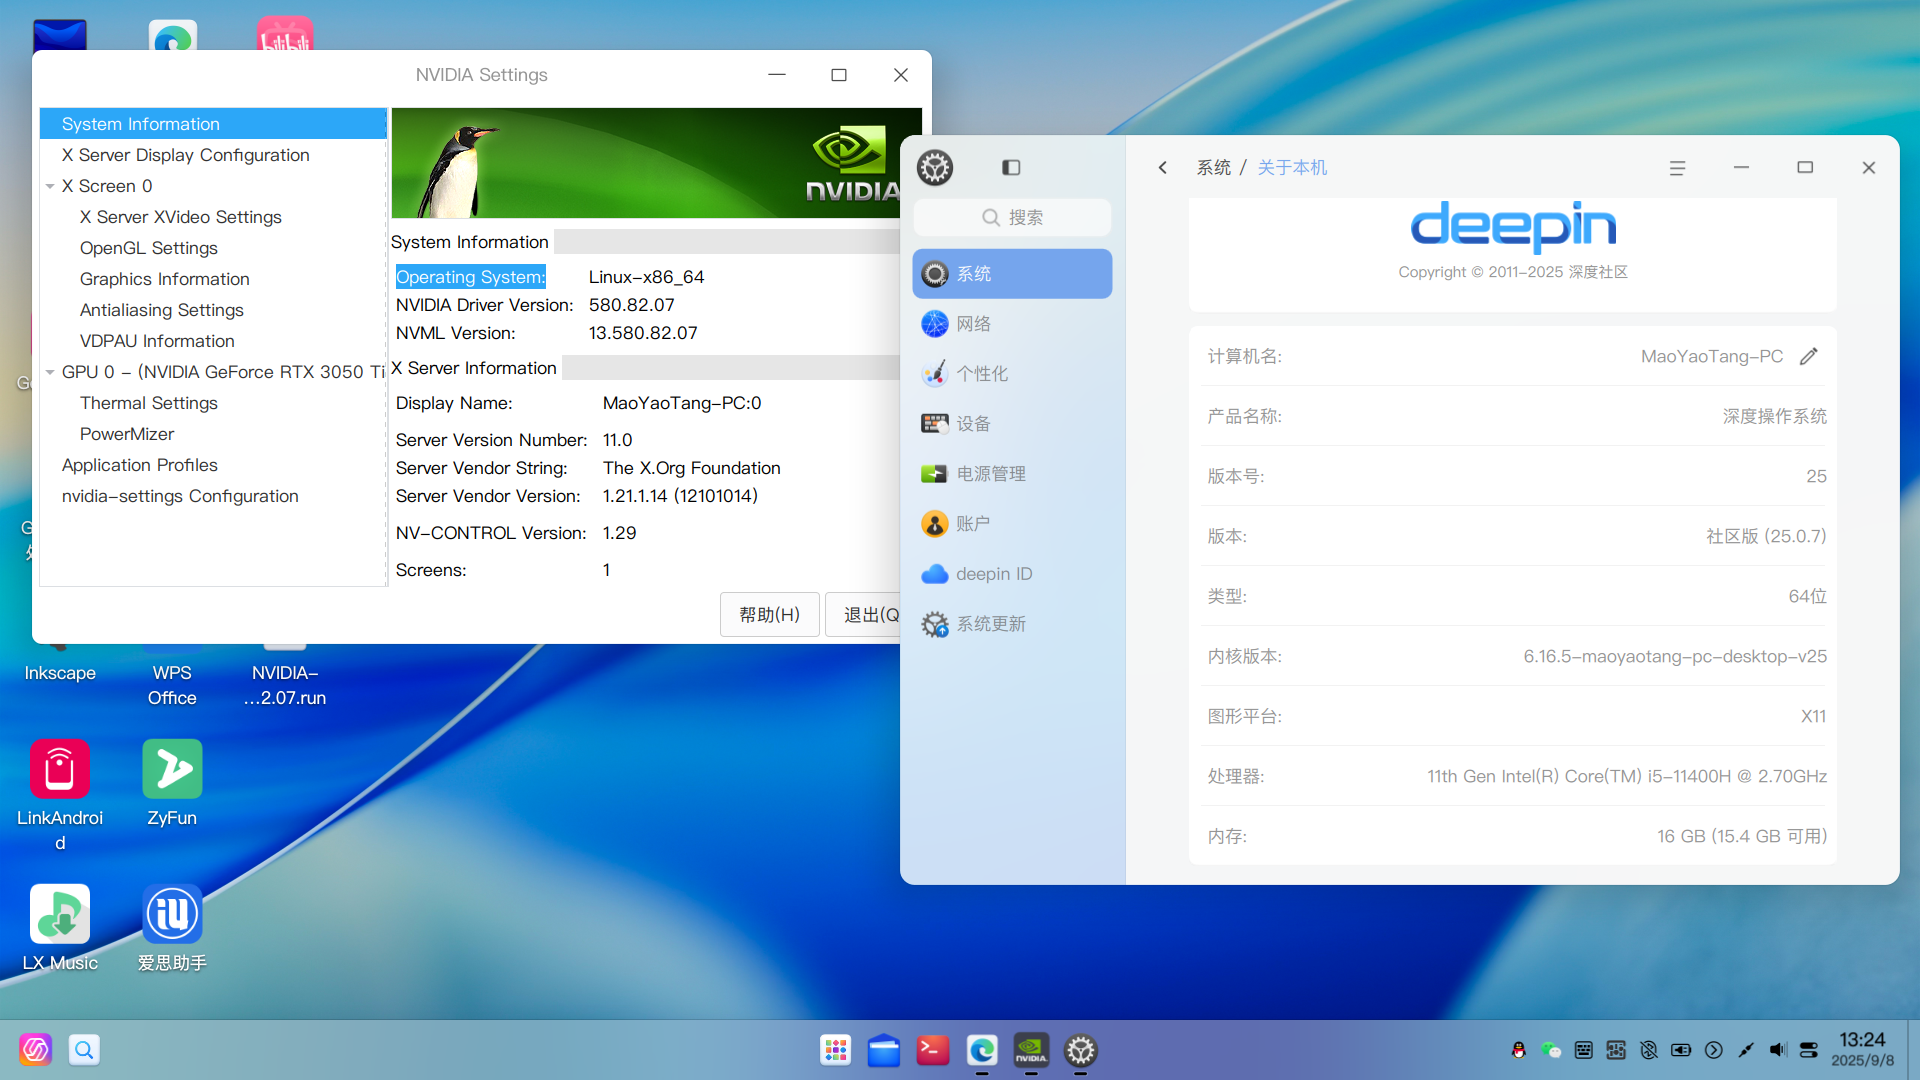
Task: Select VDPAU Information tree entry
Action: 157,341
